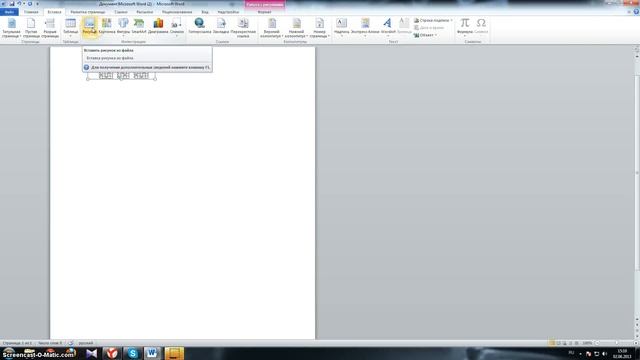640x360 pixels.
Task: Open the Symbol (Символ) omega menu
Action: pyautogui.click(x=481, y=27)
